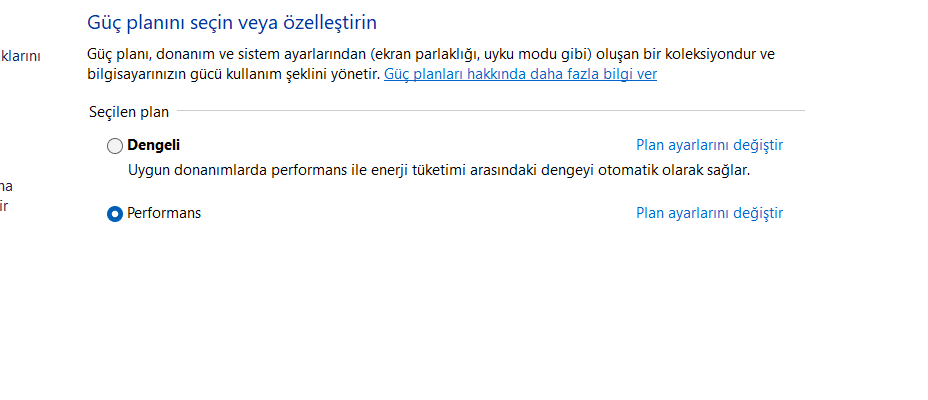Click the bold Dengeli plan label
This screenshot has height=400, width=928.
153,145
